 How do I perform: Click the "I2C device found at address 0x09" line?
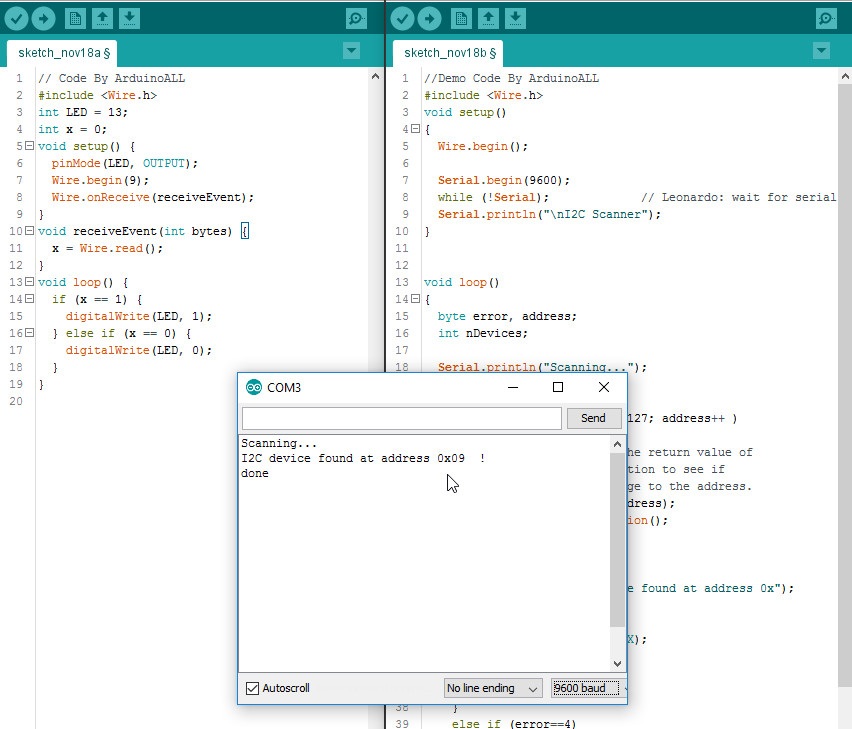363,458
